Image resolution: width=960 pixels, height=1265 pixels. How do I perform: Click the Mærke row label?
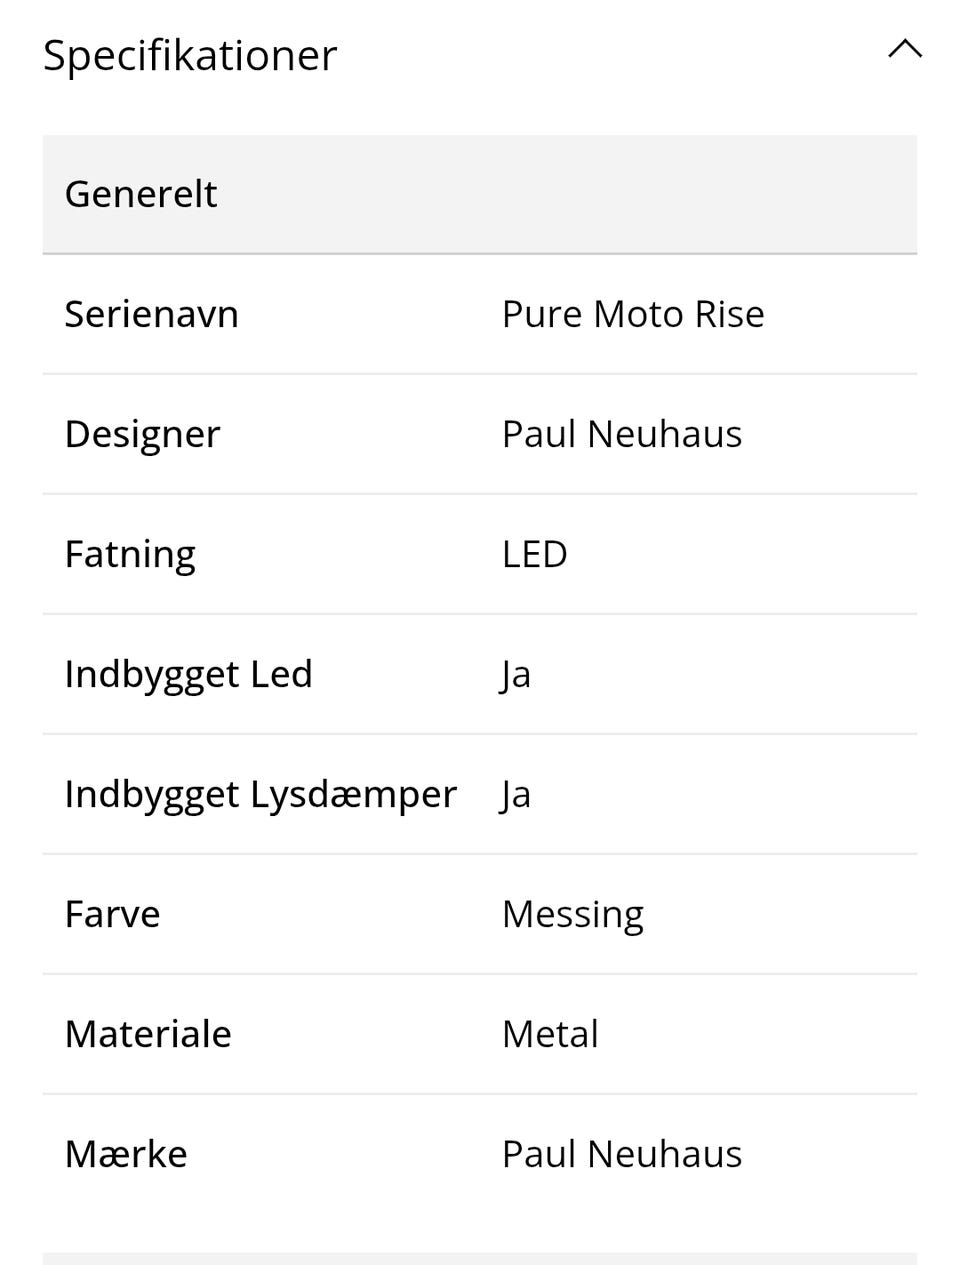(126, 1154)
